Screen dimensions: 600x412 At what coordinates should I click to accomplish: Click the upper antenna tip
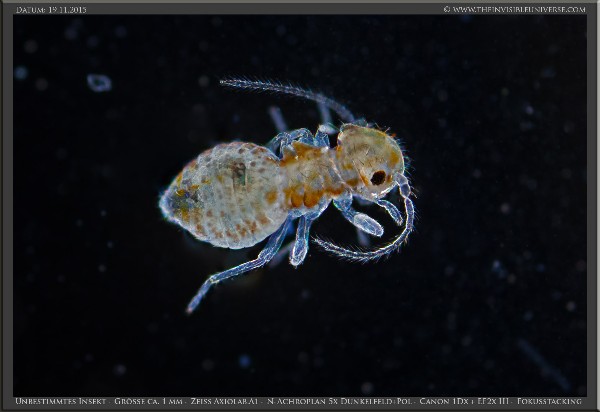(227, 82)
